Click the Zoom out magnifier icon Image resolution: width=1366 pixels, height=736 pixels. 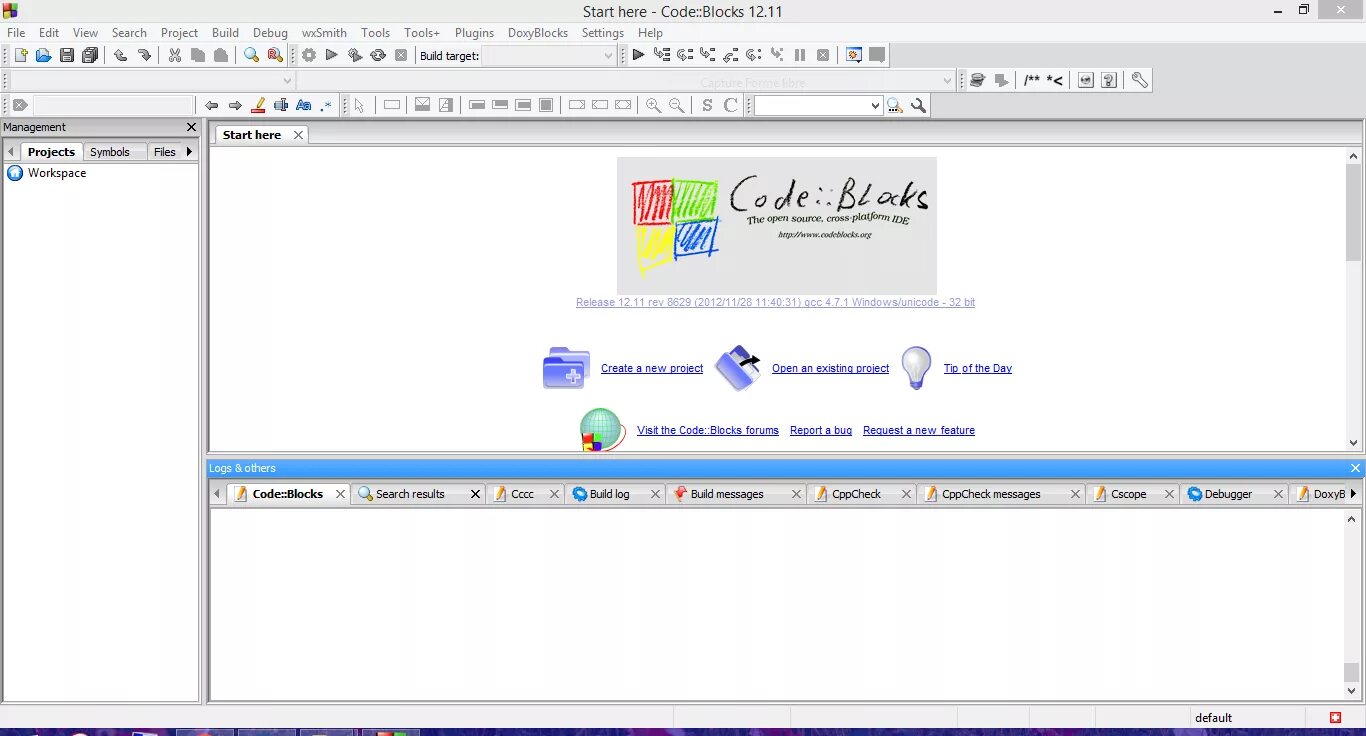(x=677, y=105)
